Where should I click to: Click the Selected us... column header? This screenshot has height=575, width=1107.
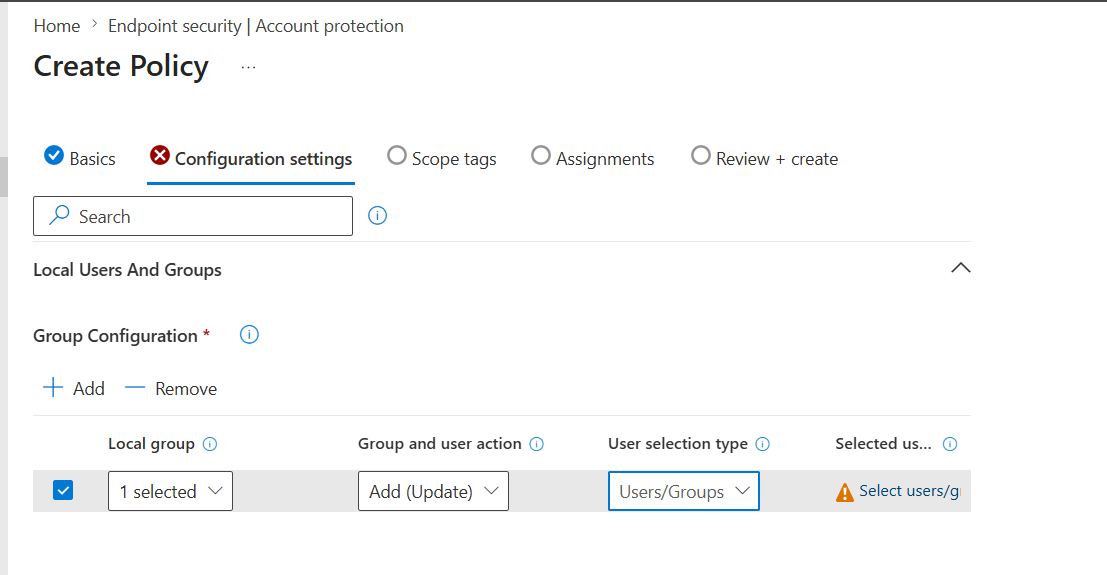click(x=883, y=444)
